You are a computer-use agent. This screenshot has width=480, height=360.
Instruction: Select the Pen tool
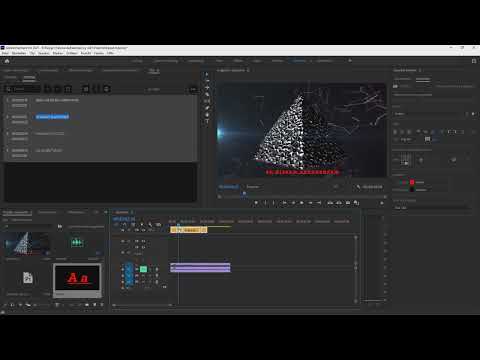coord(207,108)
